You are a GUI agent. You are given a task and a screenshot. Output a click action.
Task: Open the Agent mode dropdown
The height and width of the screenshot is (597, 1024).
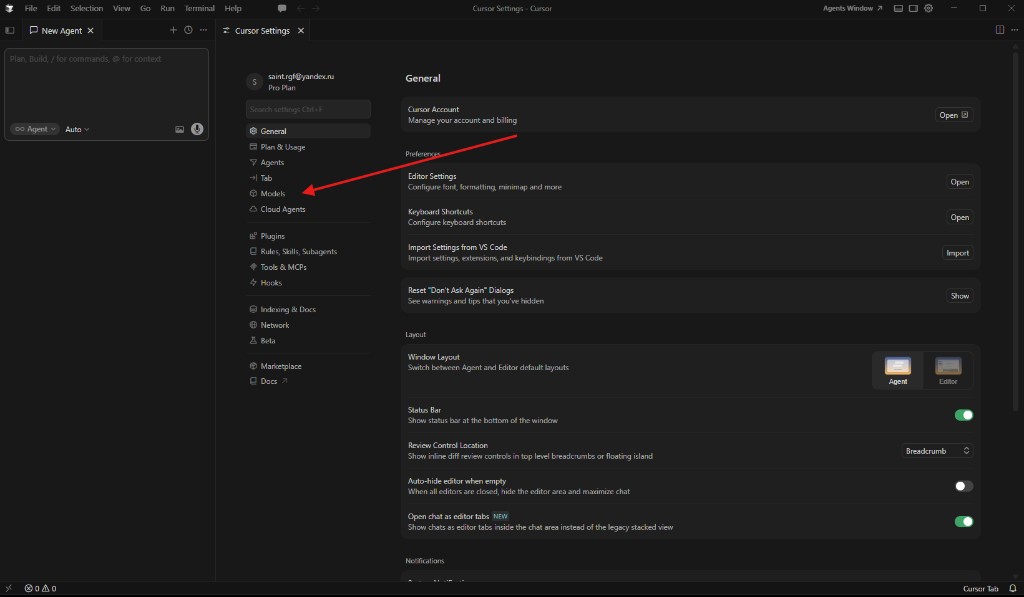click(x=35, y=129)
